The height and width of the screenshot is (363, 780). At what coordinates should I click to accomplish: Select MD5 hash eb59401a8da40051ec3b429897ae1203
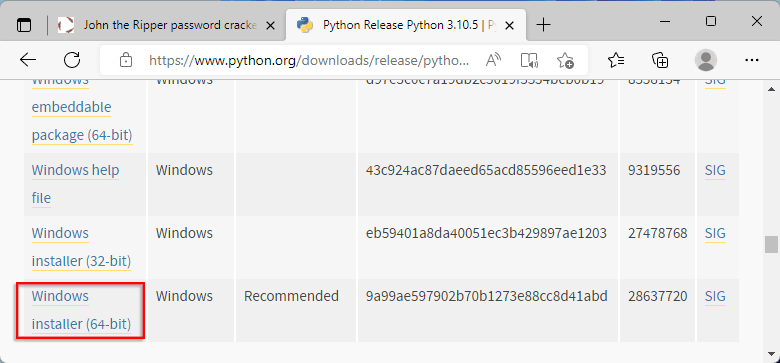pyautogui.click(x=487, y=233)
